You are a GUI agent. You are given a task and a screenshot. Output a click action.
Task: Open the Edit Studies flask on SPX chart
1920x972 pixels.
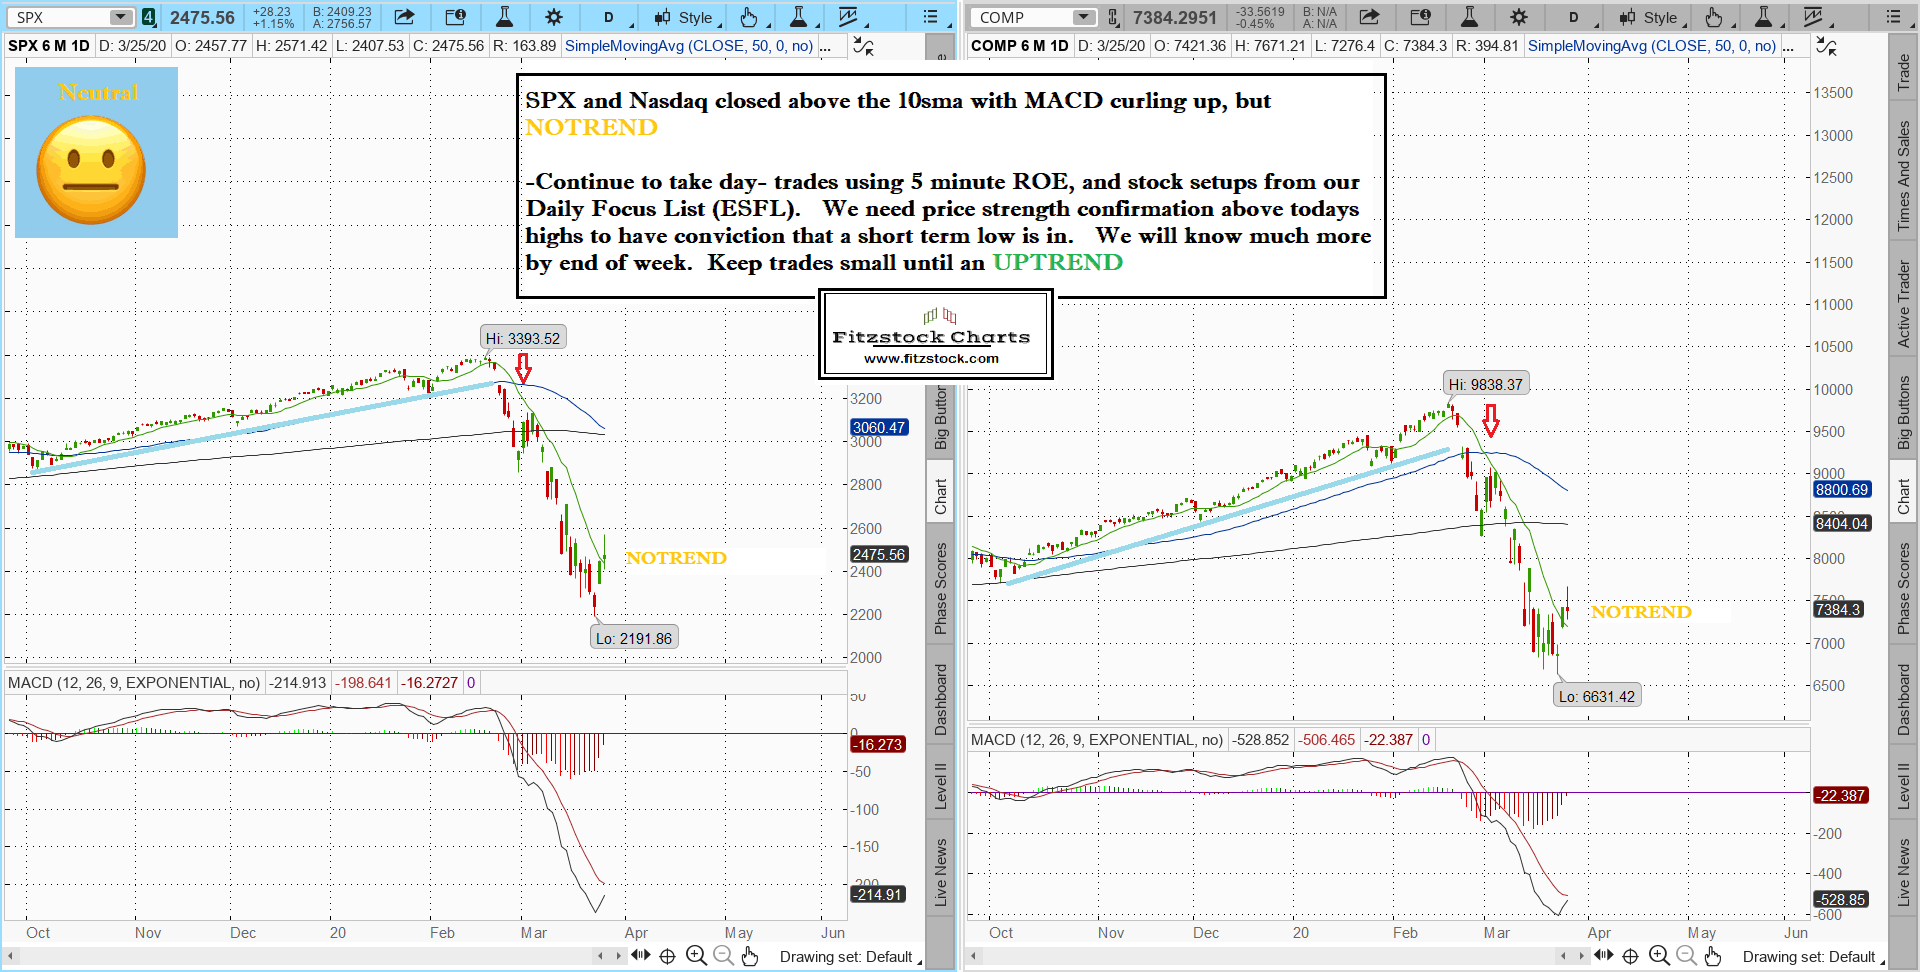[504, 17]
